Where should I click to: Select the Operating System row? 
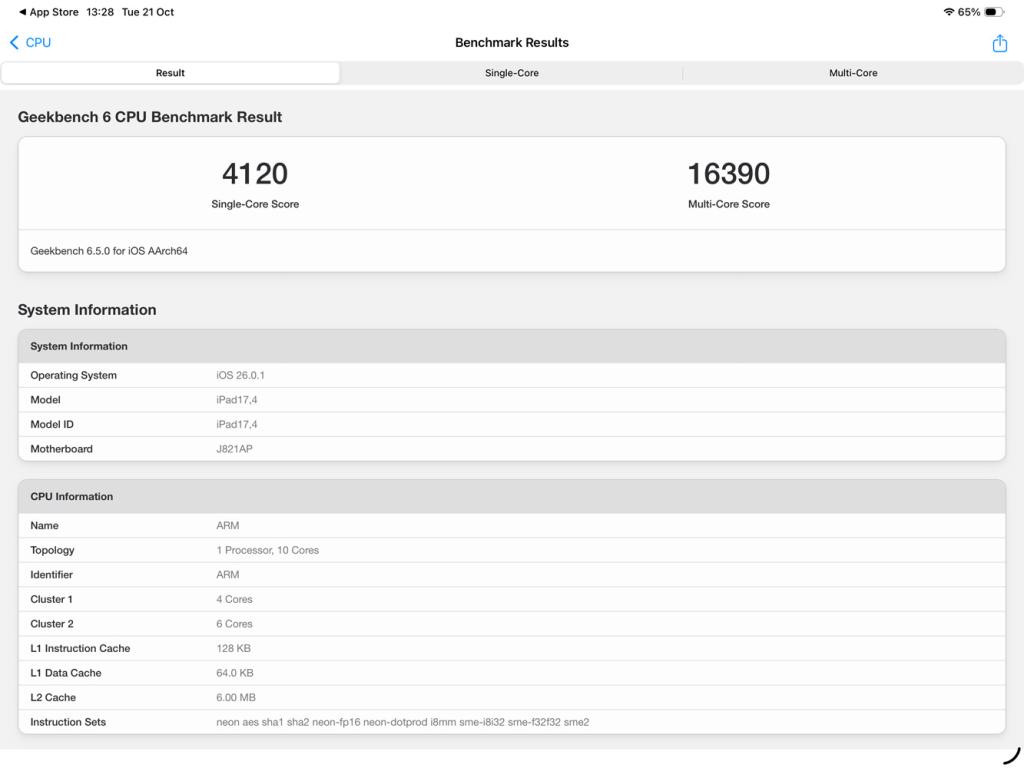point(511,376)
